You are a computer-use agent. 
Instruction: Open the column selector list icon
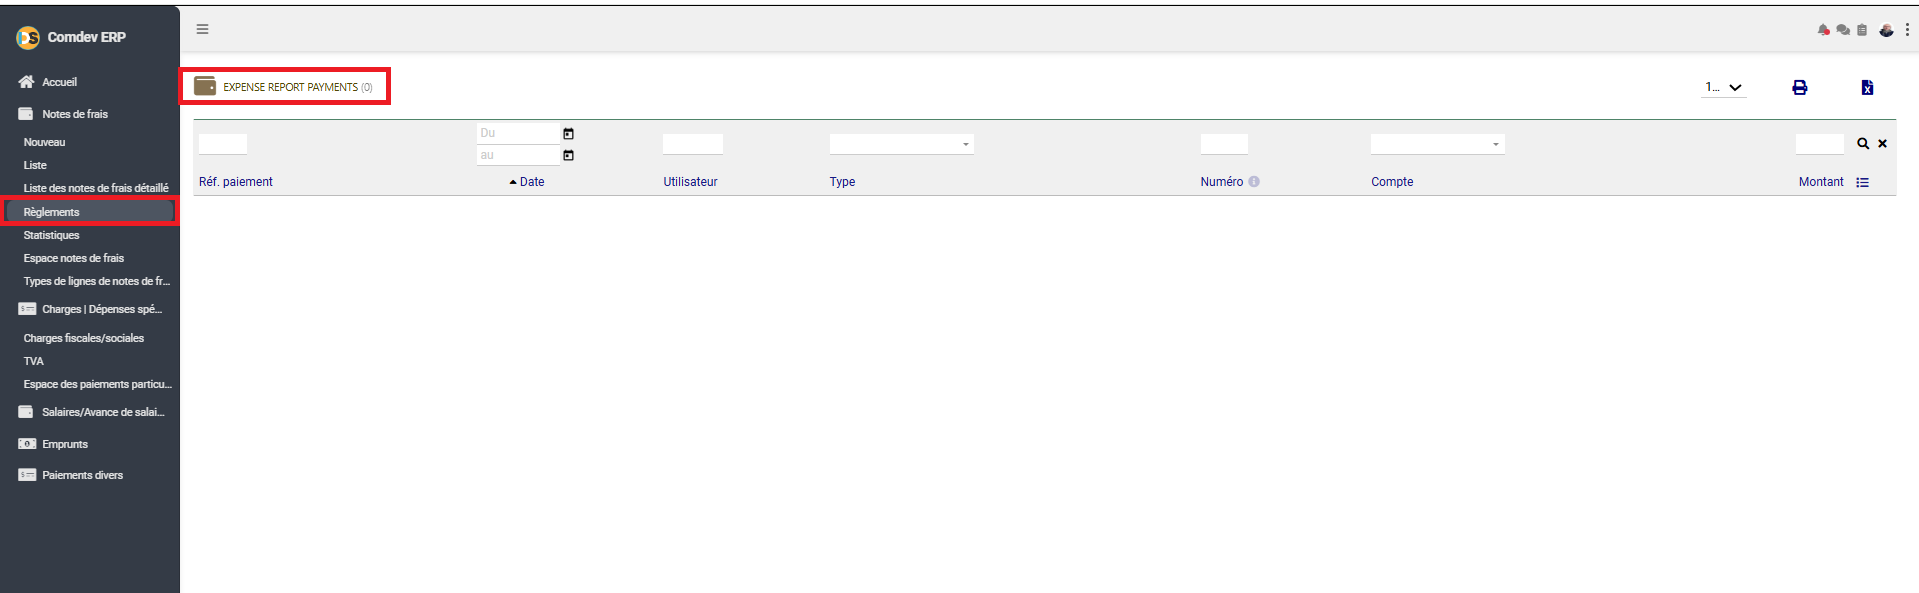(1862, 182)
